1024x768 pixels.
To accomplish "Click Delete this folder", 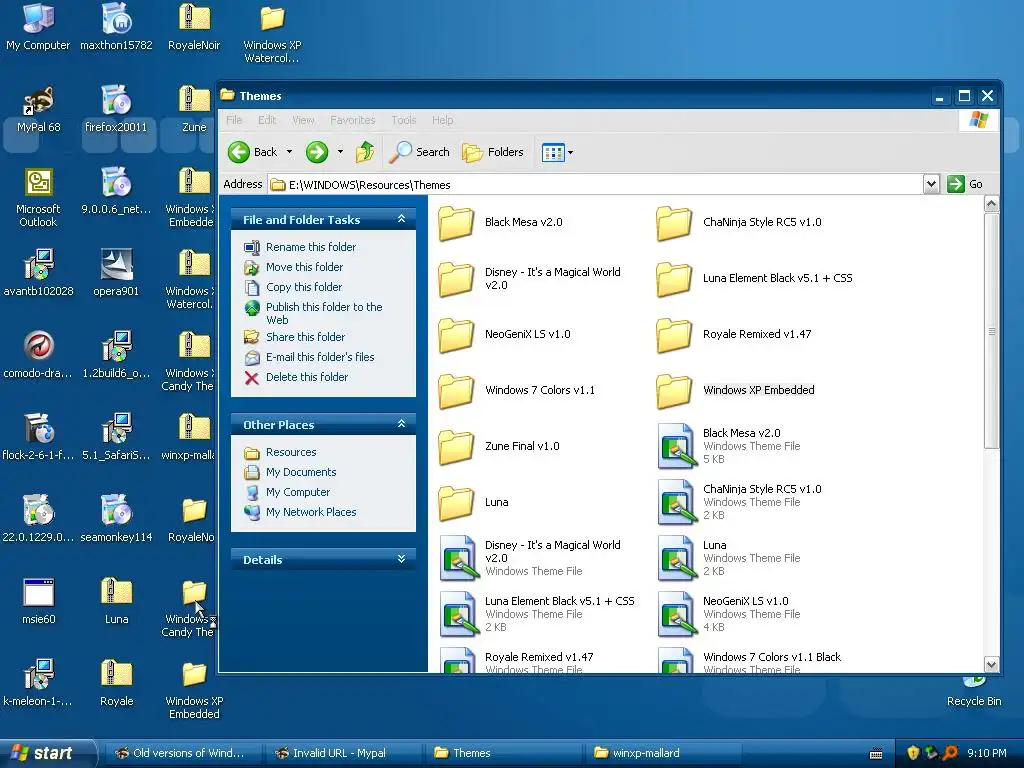I will (307, 377).
